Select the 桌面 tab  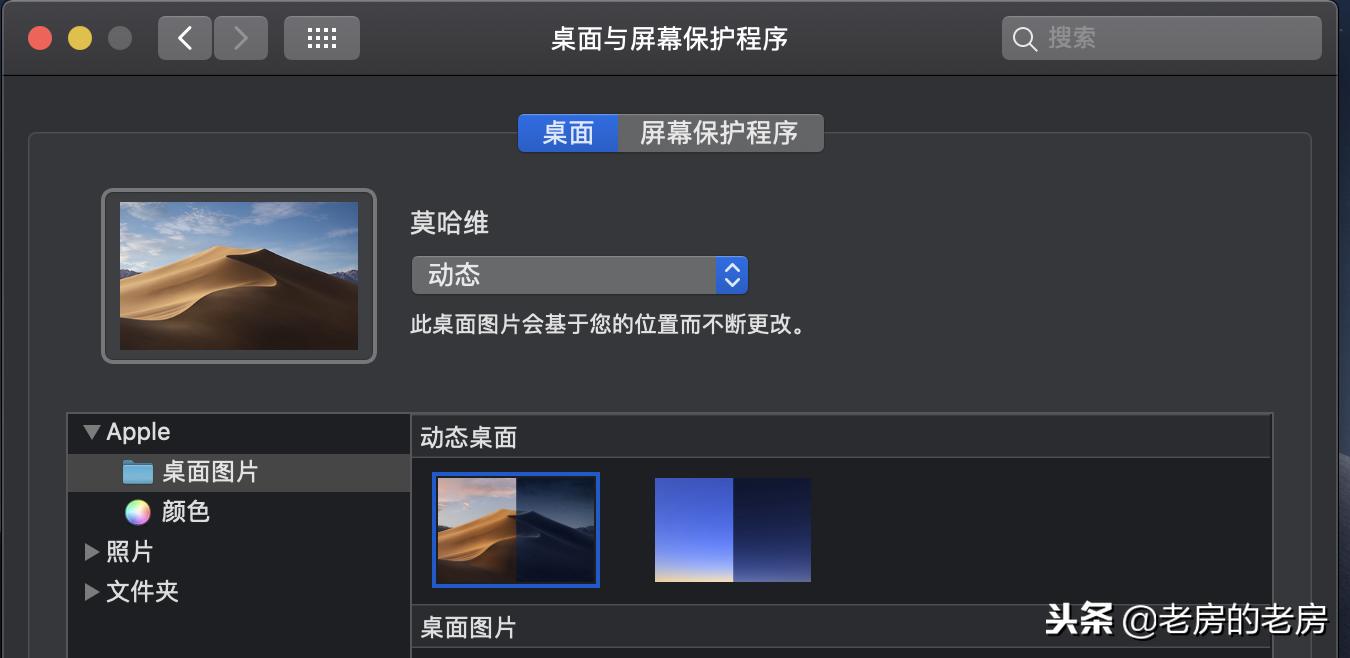(568, 133)
